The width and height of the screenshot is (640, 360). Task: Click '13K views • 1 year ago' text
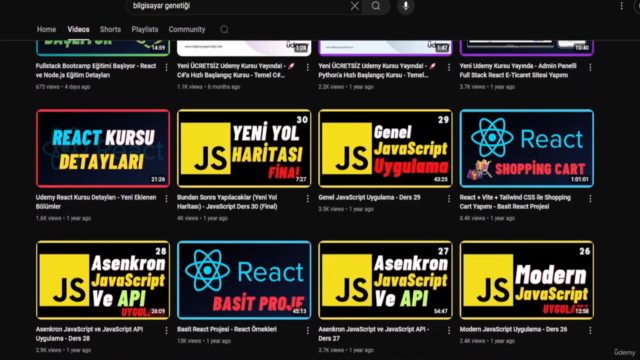tap(204, 341)
